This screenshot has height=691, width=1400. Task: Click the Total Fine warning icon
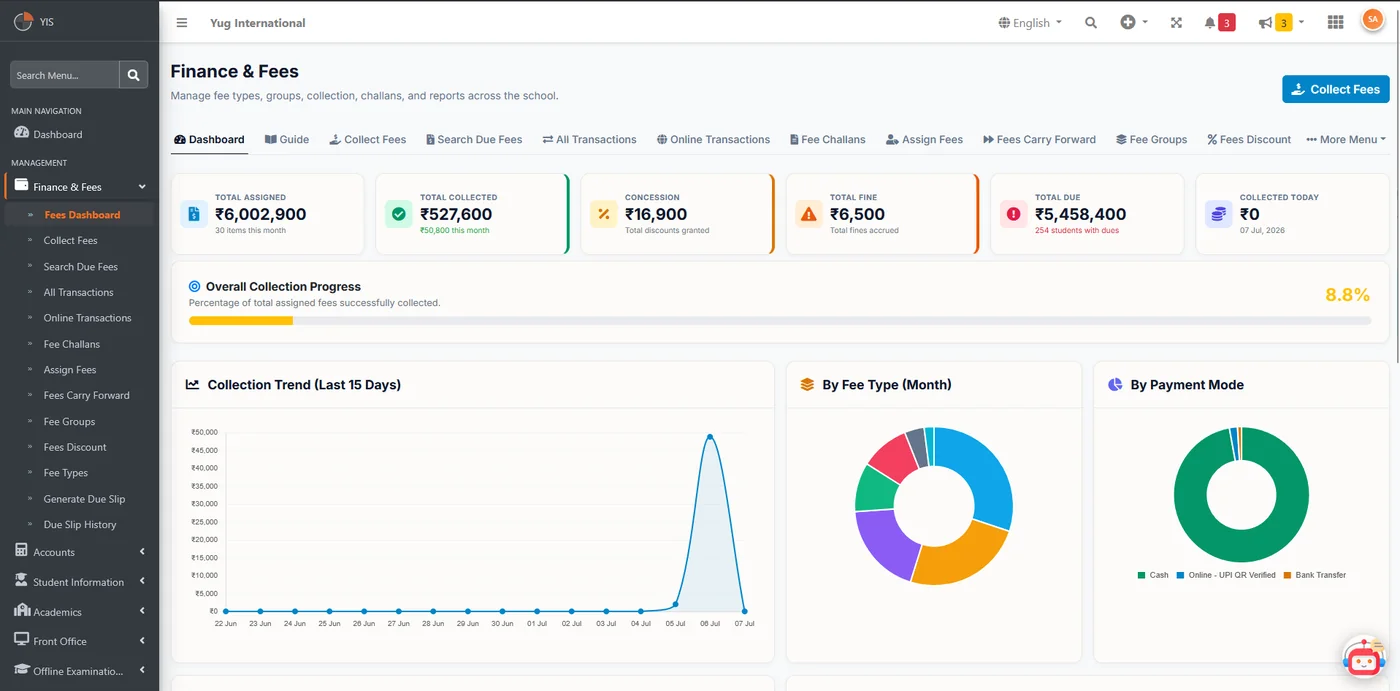click(x=809, y=214)
